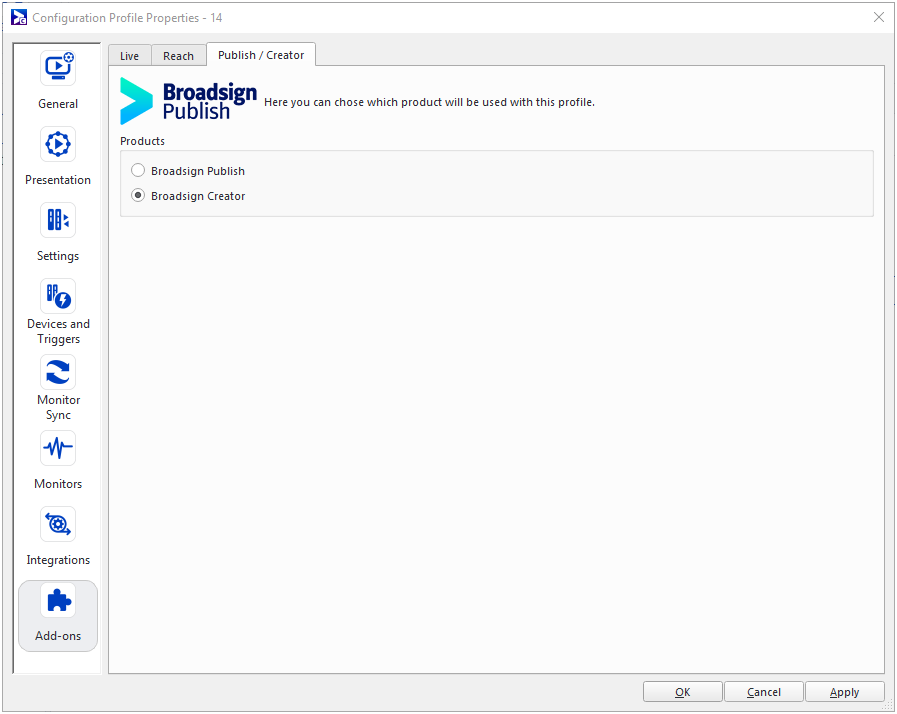Click the Cancel button
The image size is (897, 714).
(x=764, y=692)
